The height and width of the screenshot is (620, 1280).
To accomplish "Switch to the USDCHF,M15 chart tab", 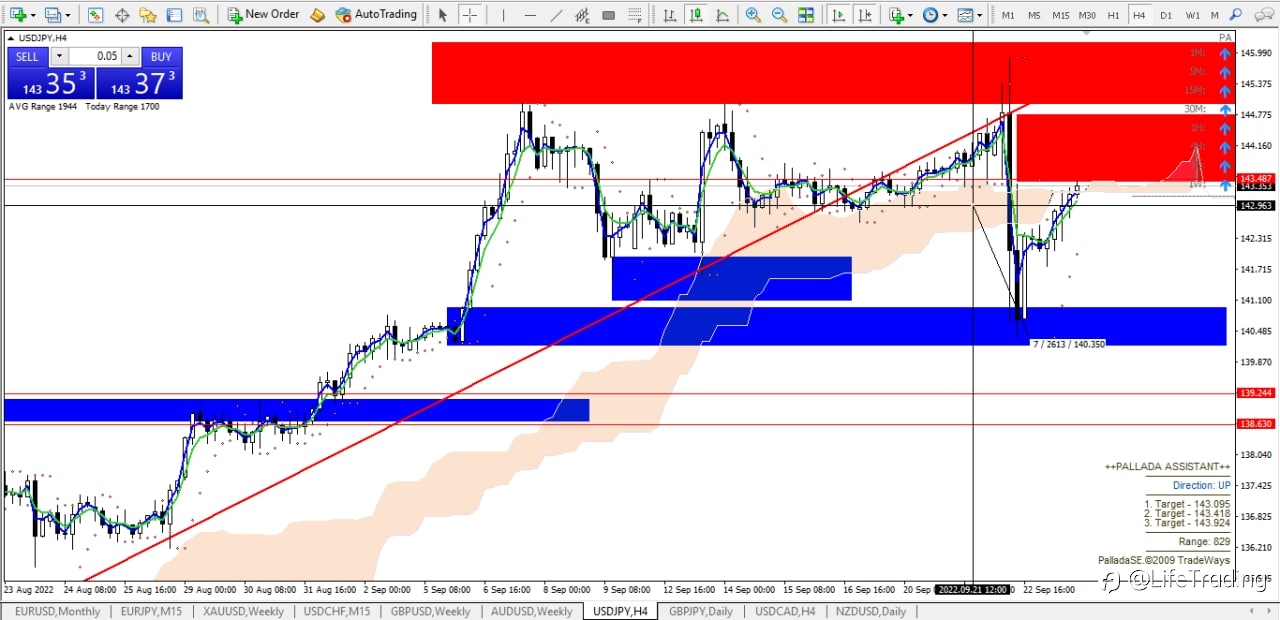I will (x=336, y=611).
